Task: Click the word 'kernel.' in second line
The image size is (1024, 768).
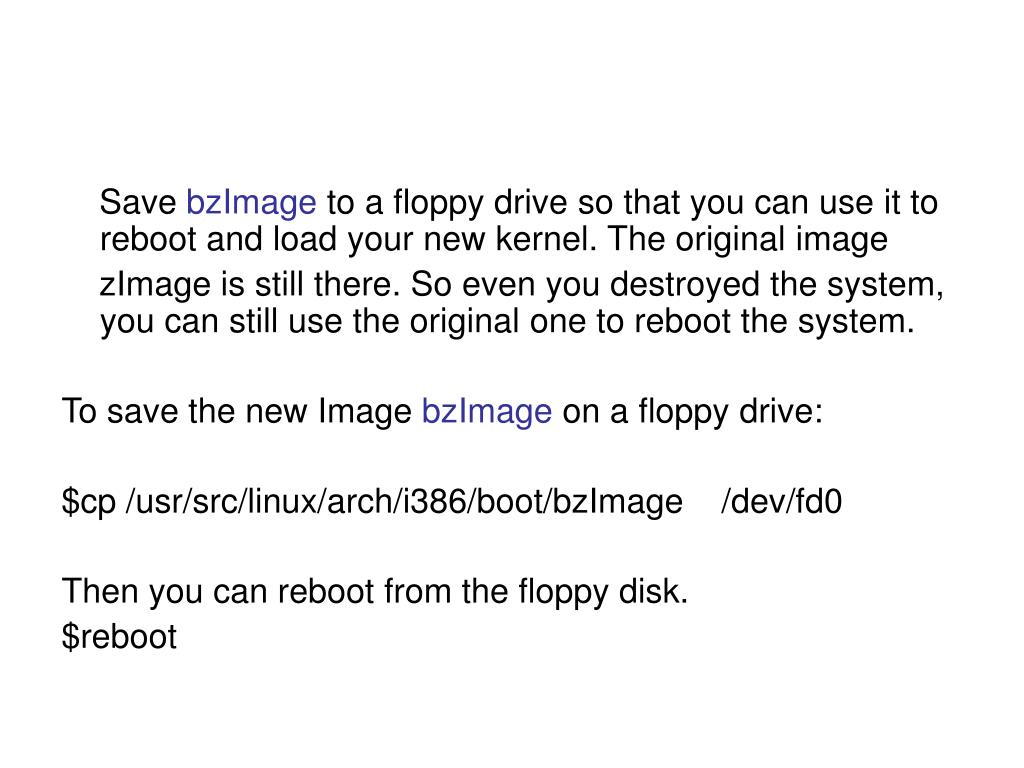Action: pyautogui.click(x=547, y=239)
